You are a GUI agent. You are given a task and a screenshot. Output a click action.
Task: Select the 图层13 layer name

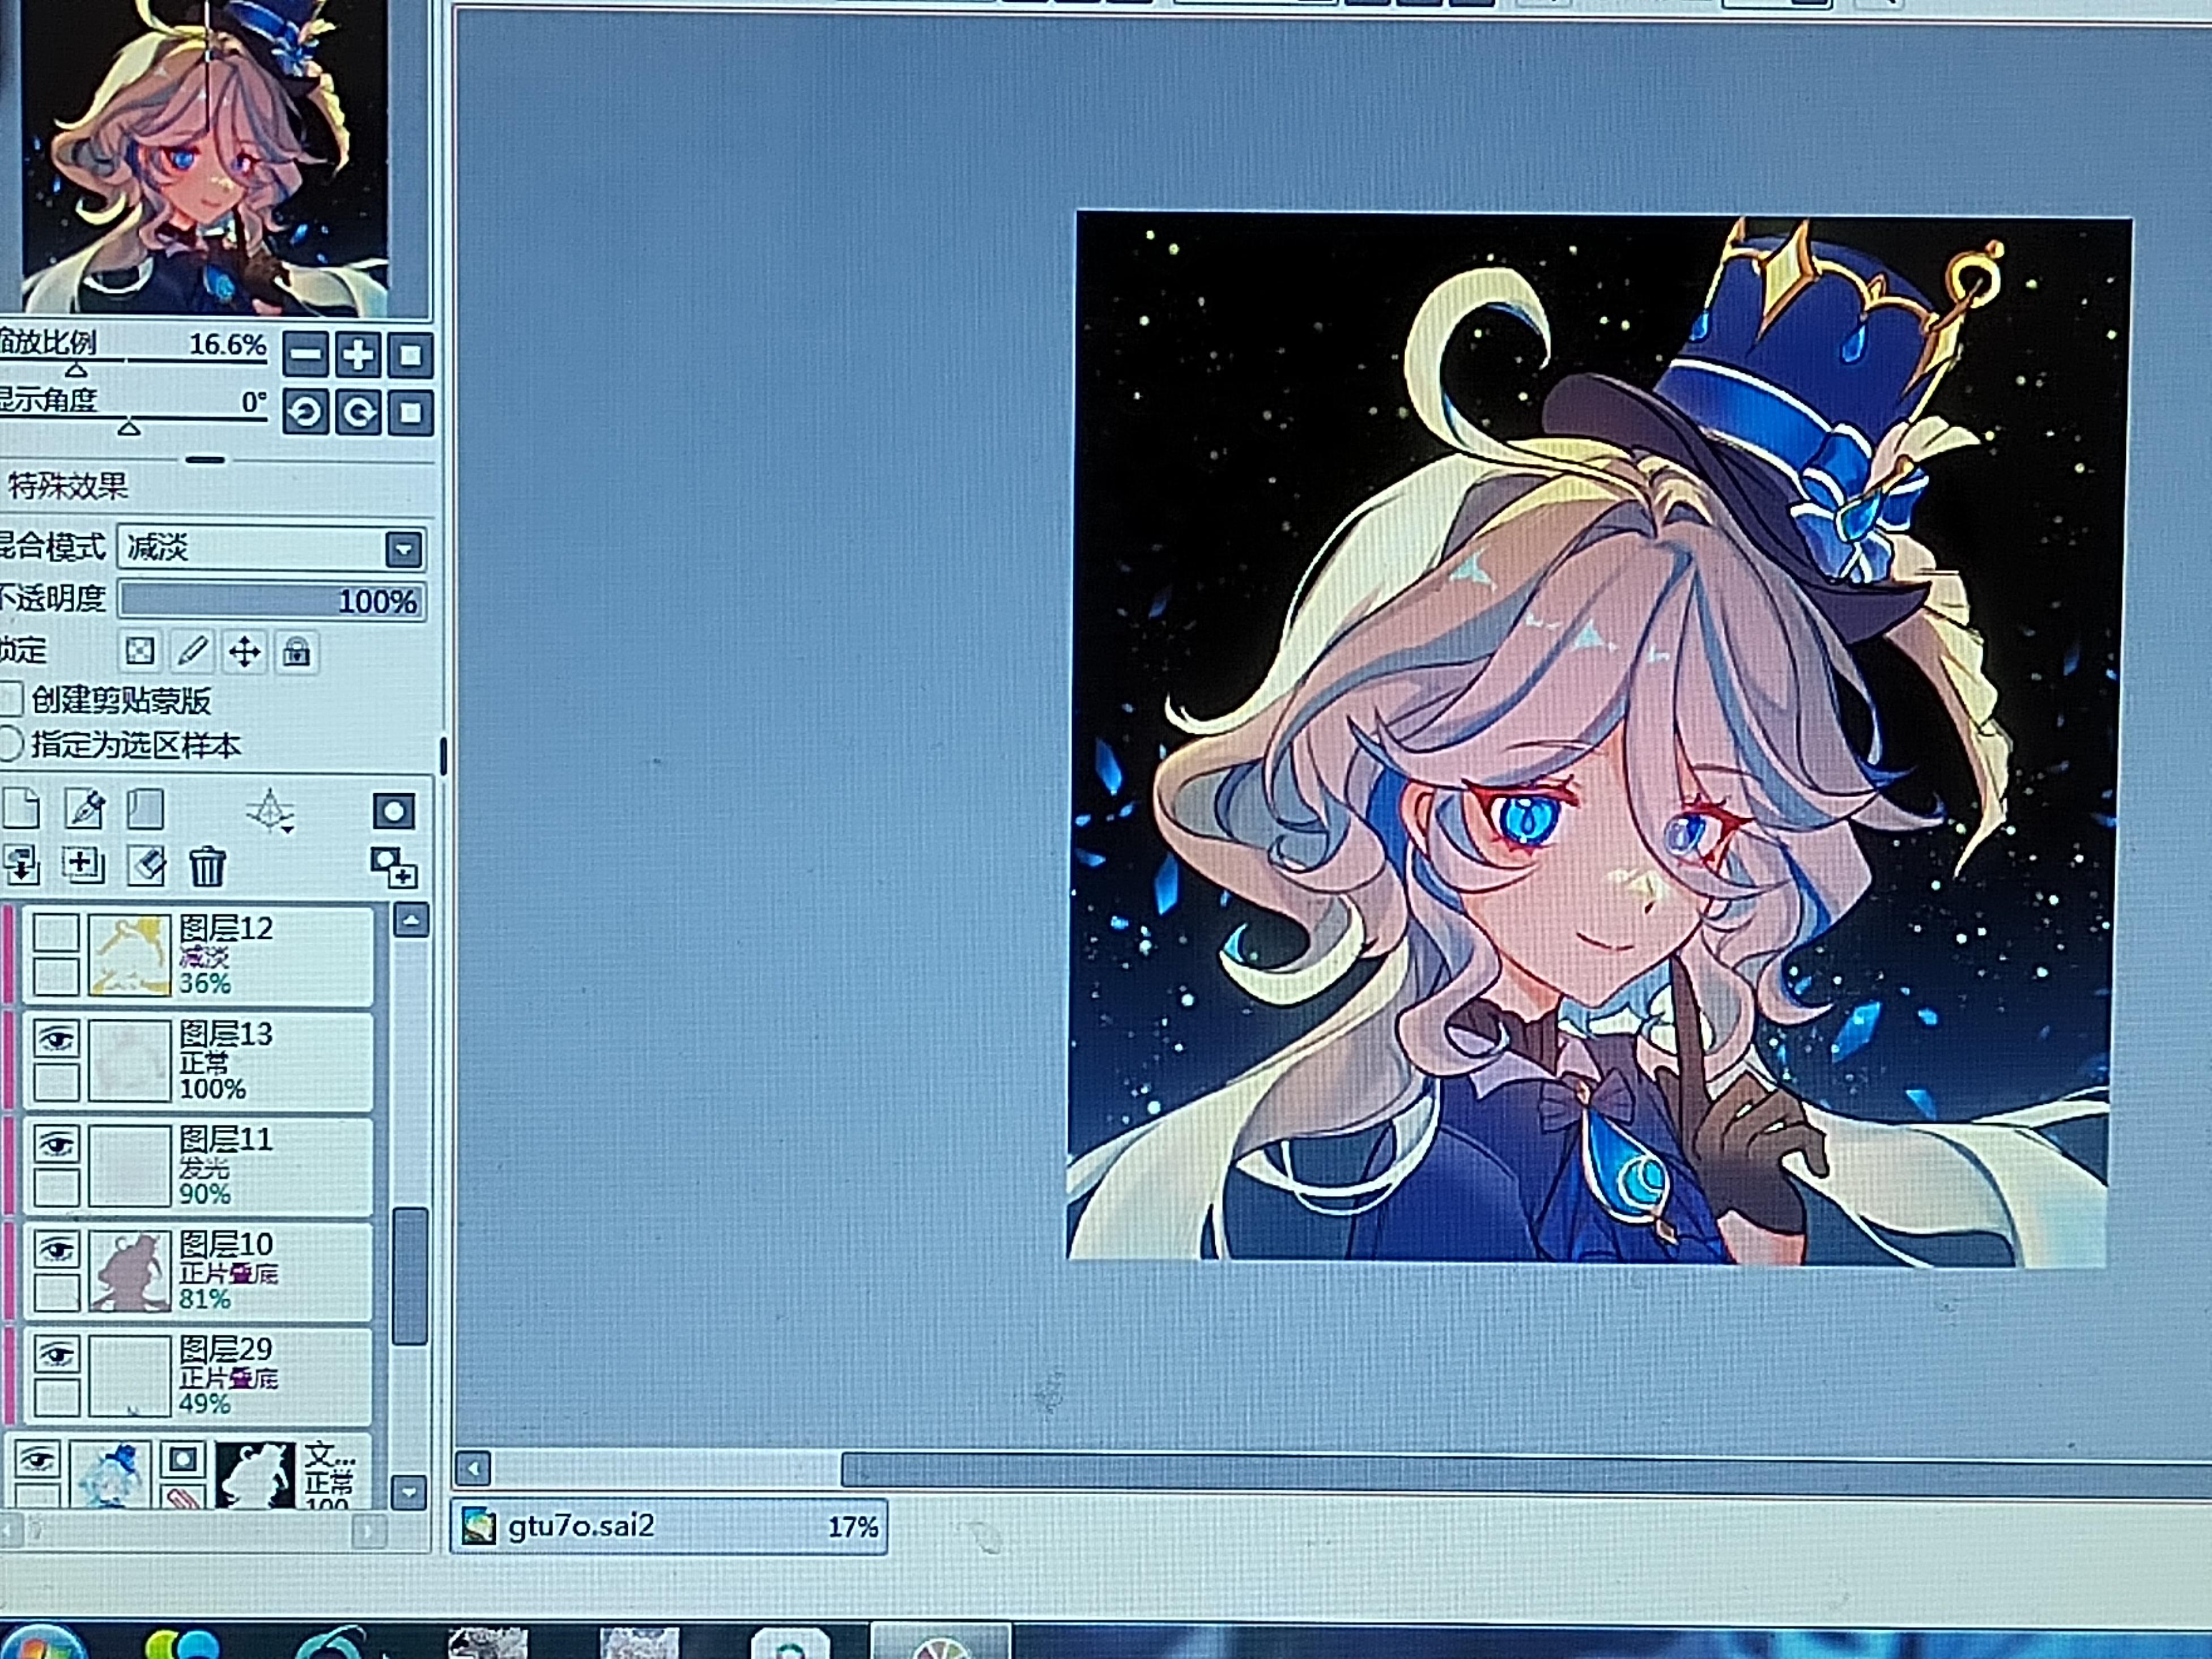point(226,1033)
